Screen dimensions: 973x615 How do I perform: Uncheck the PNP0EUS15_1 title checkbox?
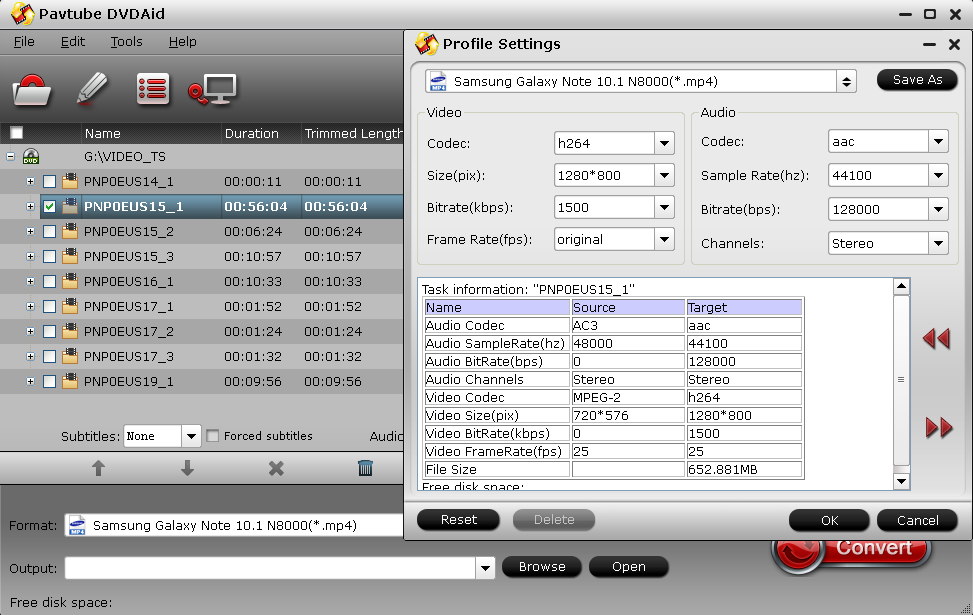tap(50, 207)
